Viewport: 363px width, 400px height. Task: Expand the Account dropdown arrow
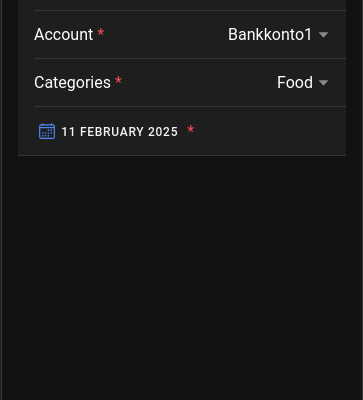[323, 35]
